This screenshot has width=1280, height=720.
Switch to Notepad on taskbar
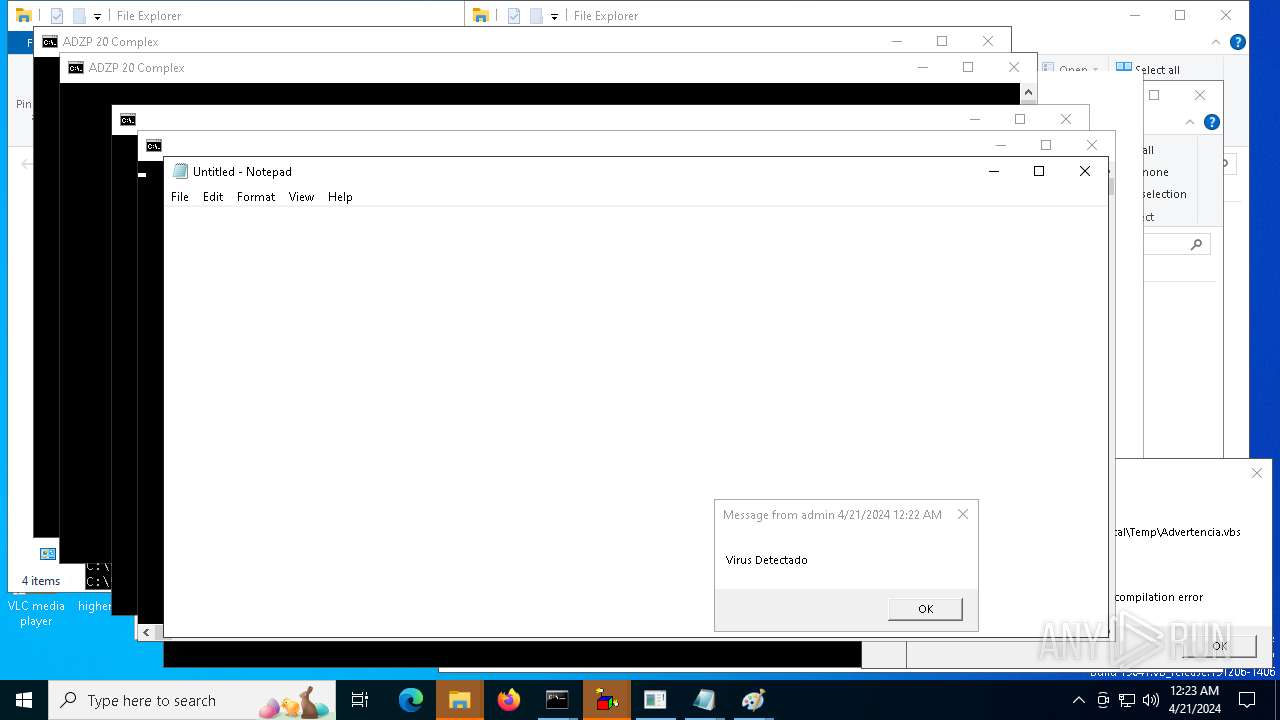point(704,700)
